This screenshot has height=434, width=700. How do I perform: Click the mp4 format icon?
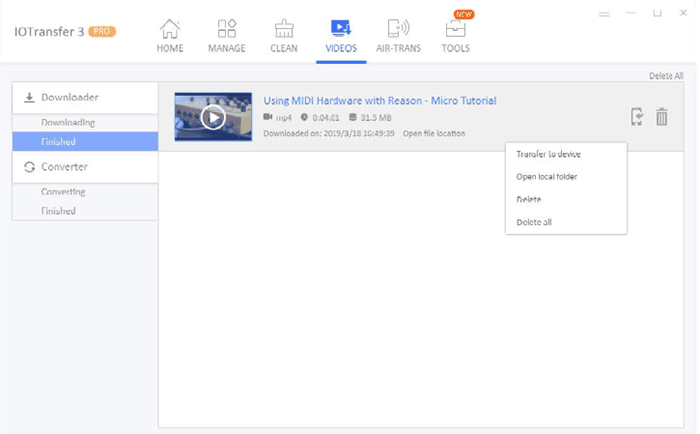point(267,117)
